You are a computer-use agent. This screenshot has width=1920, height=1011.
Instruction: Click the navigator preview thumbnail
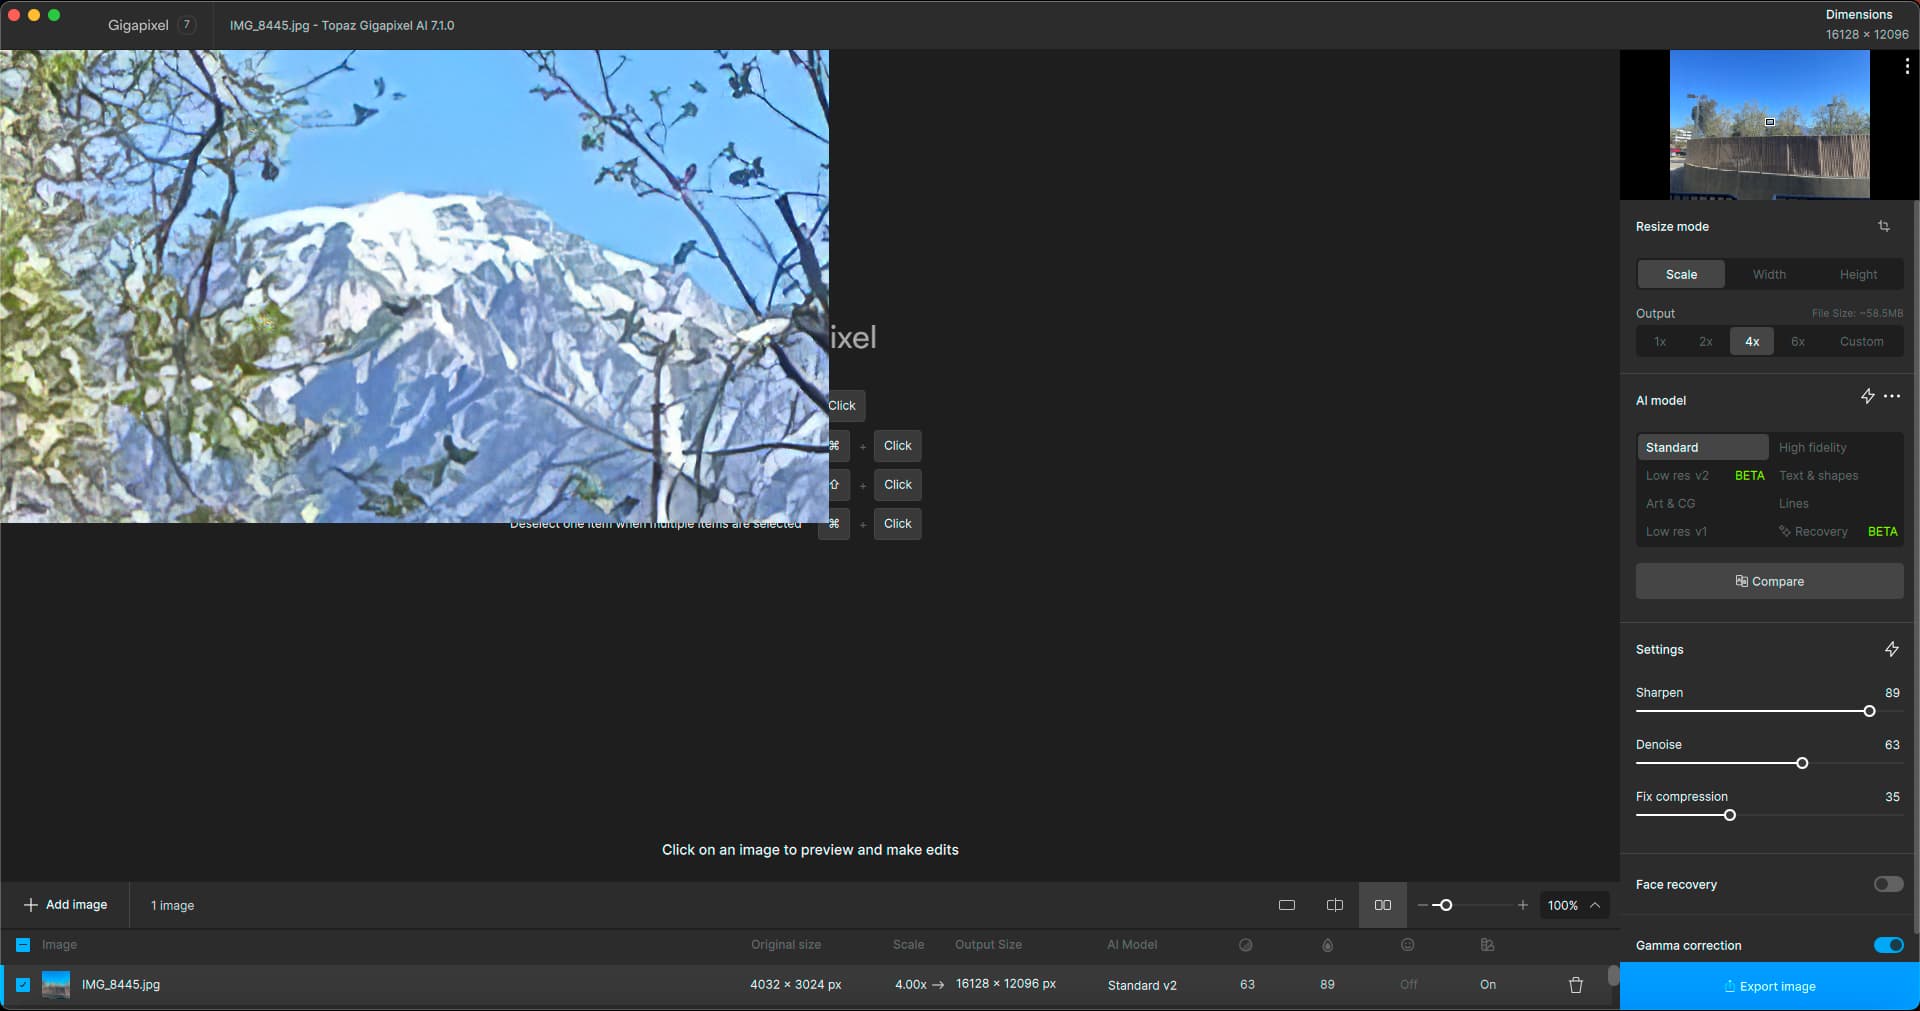click(1768, 124)
